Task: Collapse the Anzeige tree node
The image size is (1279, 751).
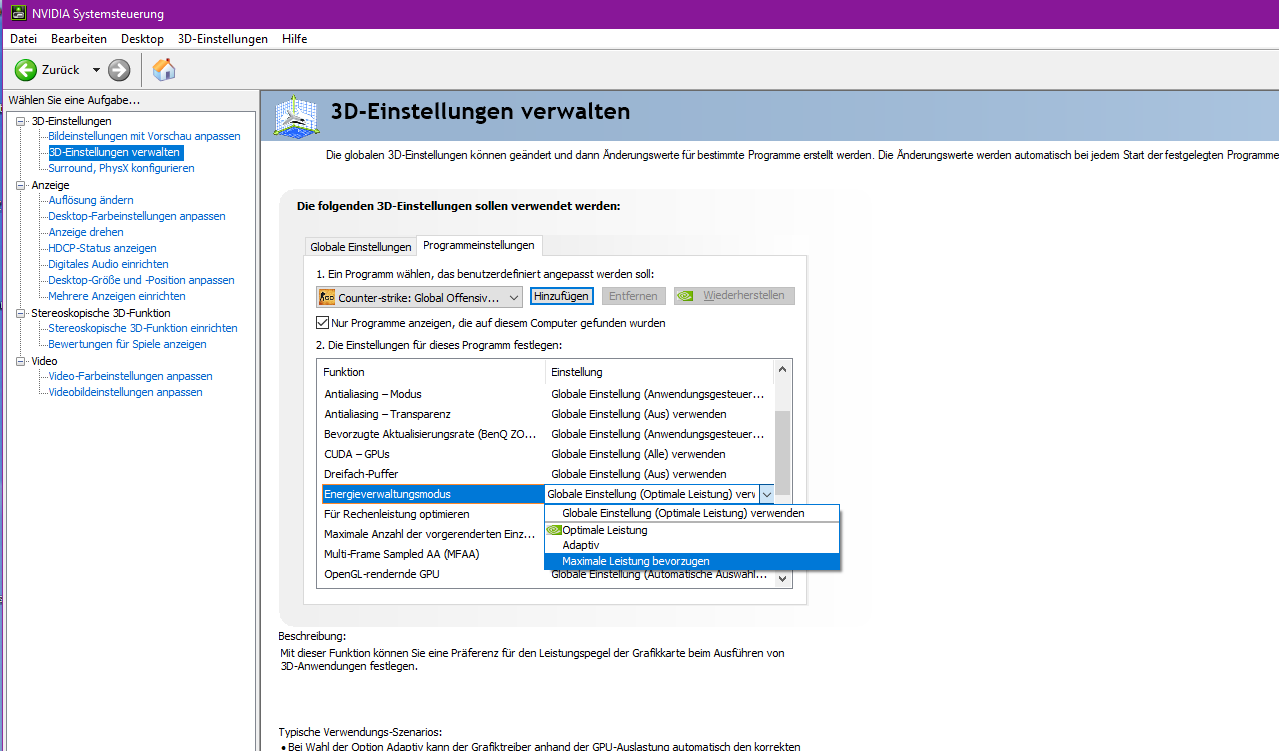Action: 21,185
